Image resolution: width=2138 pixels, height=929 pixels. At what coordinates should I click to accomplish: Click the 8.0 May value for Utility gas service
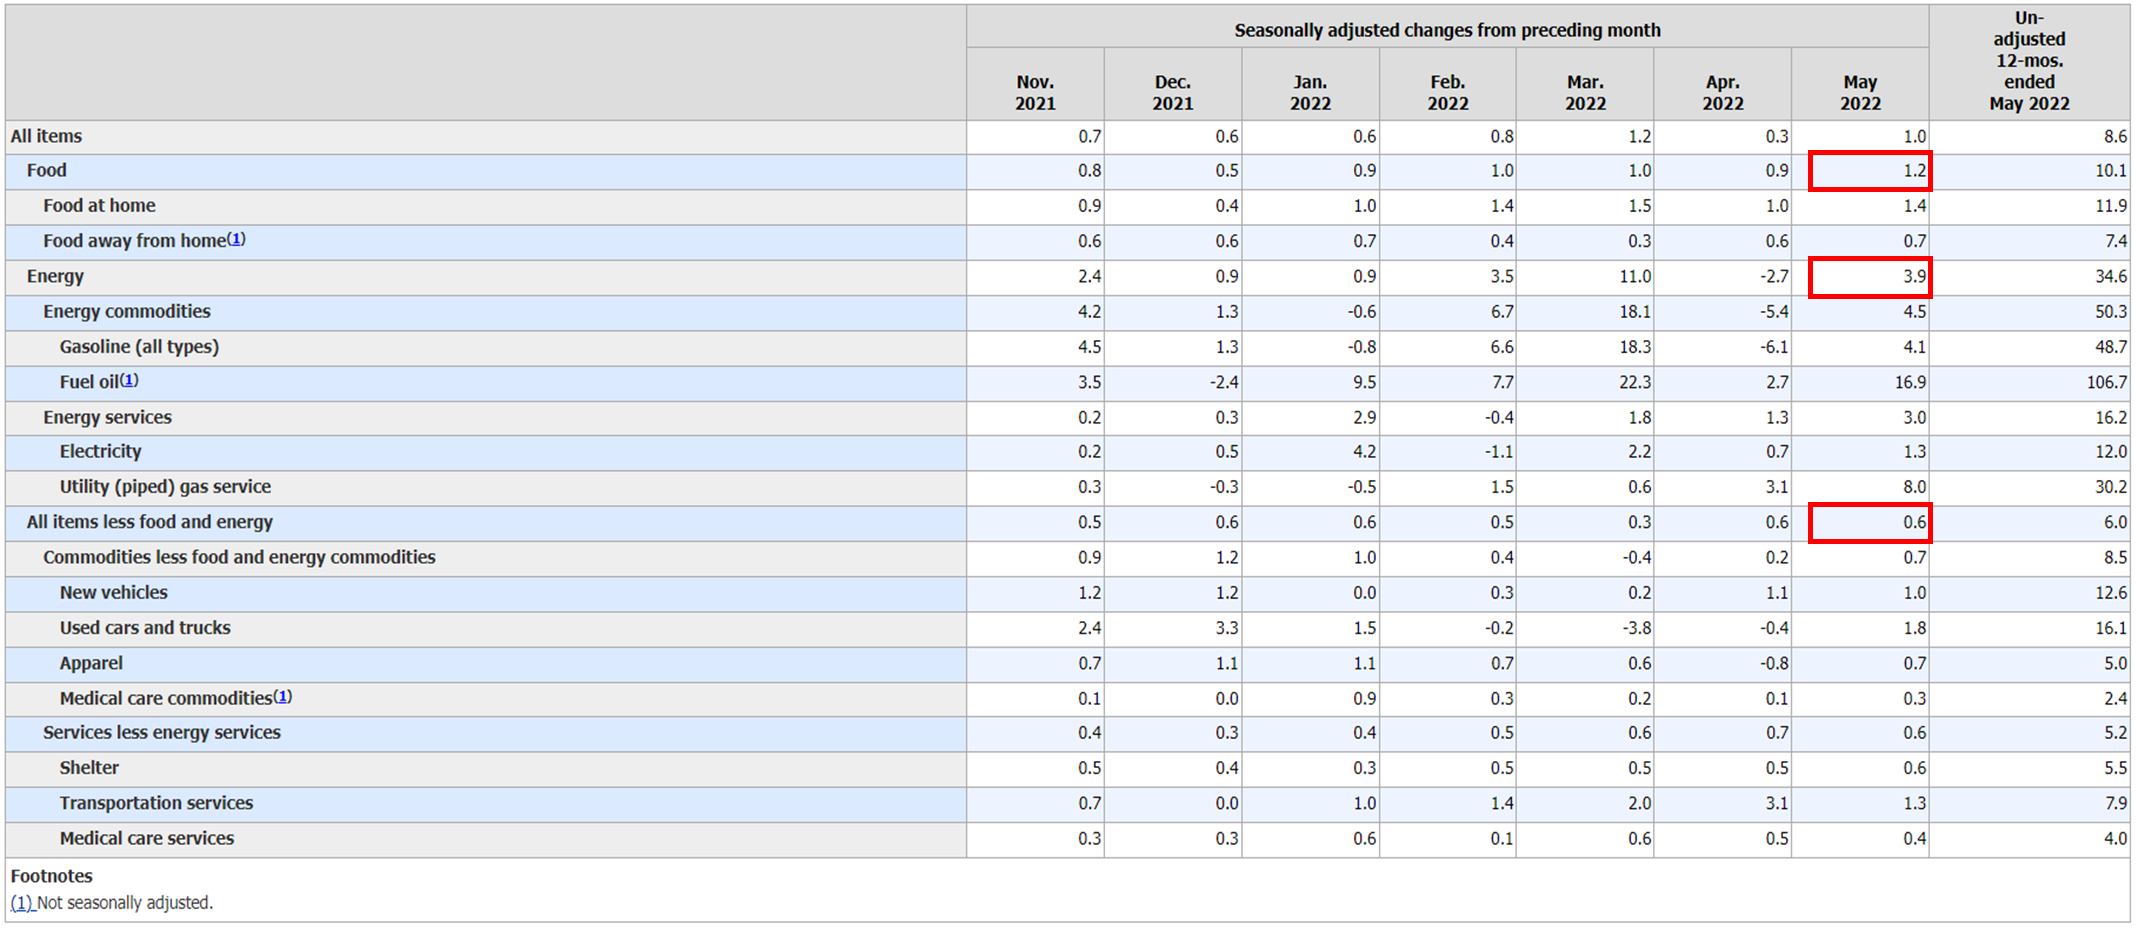coord(1914,486)
